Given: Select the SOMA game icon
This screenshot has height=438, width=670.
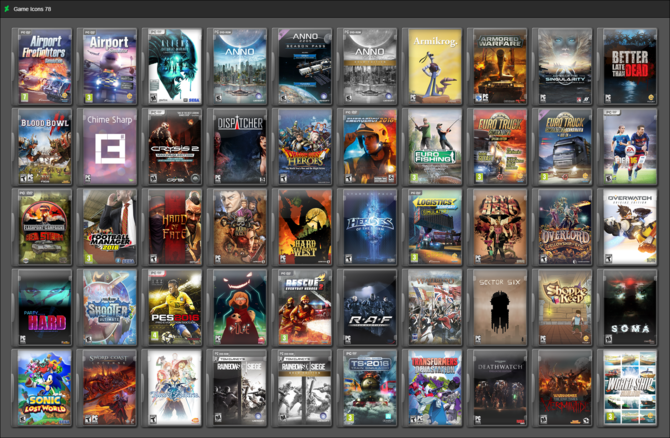Looking at the screenshot, I should [627, 307].
